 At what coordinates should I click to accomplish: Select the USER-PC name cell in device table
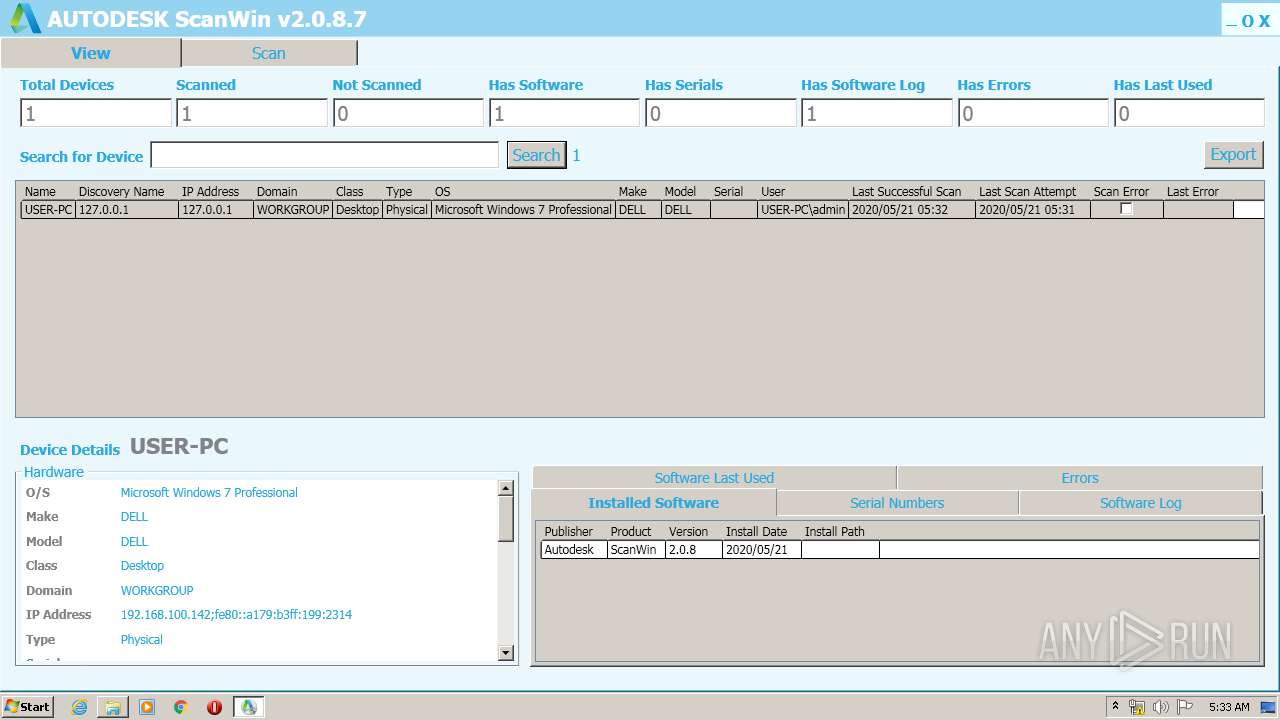pos(48,210)
